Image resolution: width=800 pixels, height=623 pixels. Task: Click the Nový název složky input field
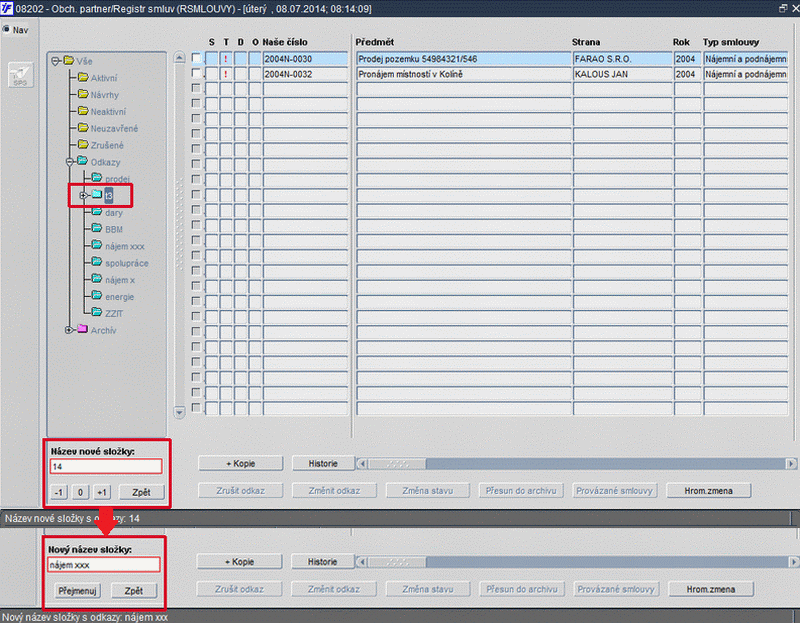(104, 565)
